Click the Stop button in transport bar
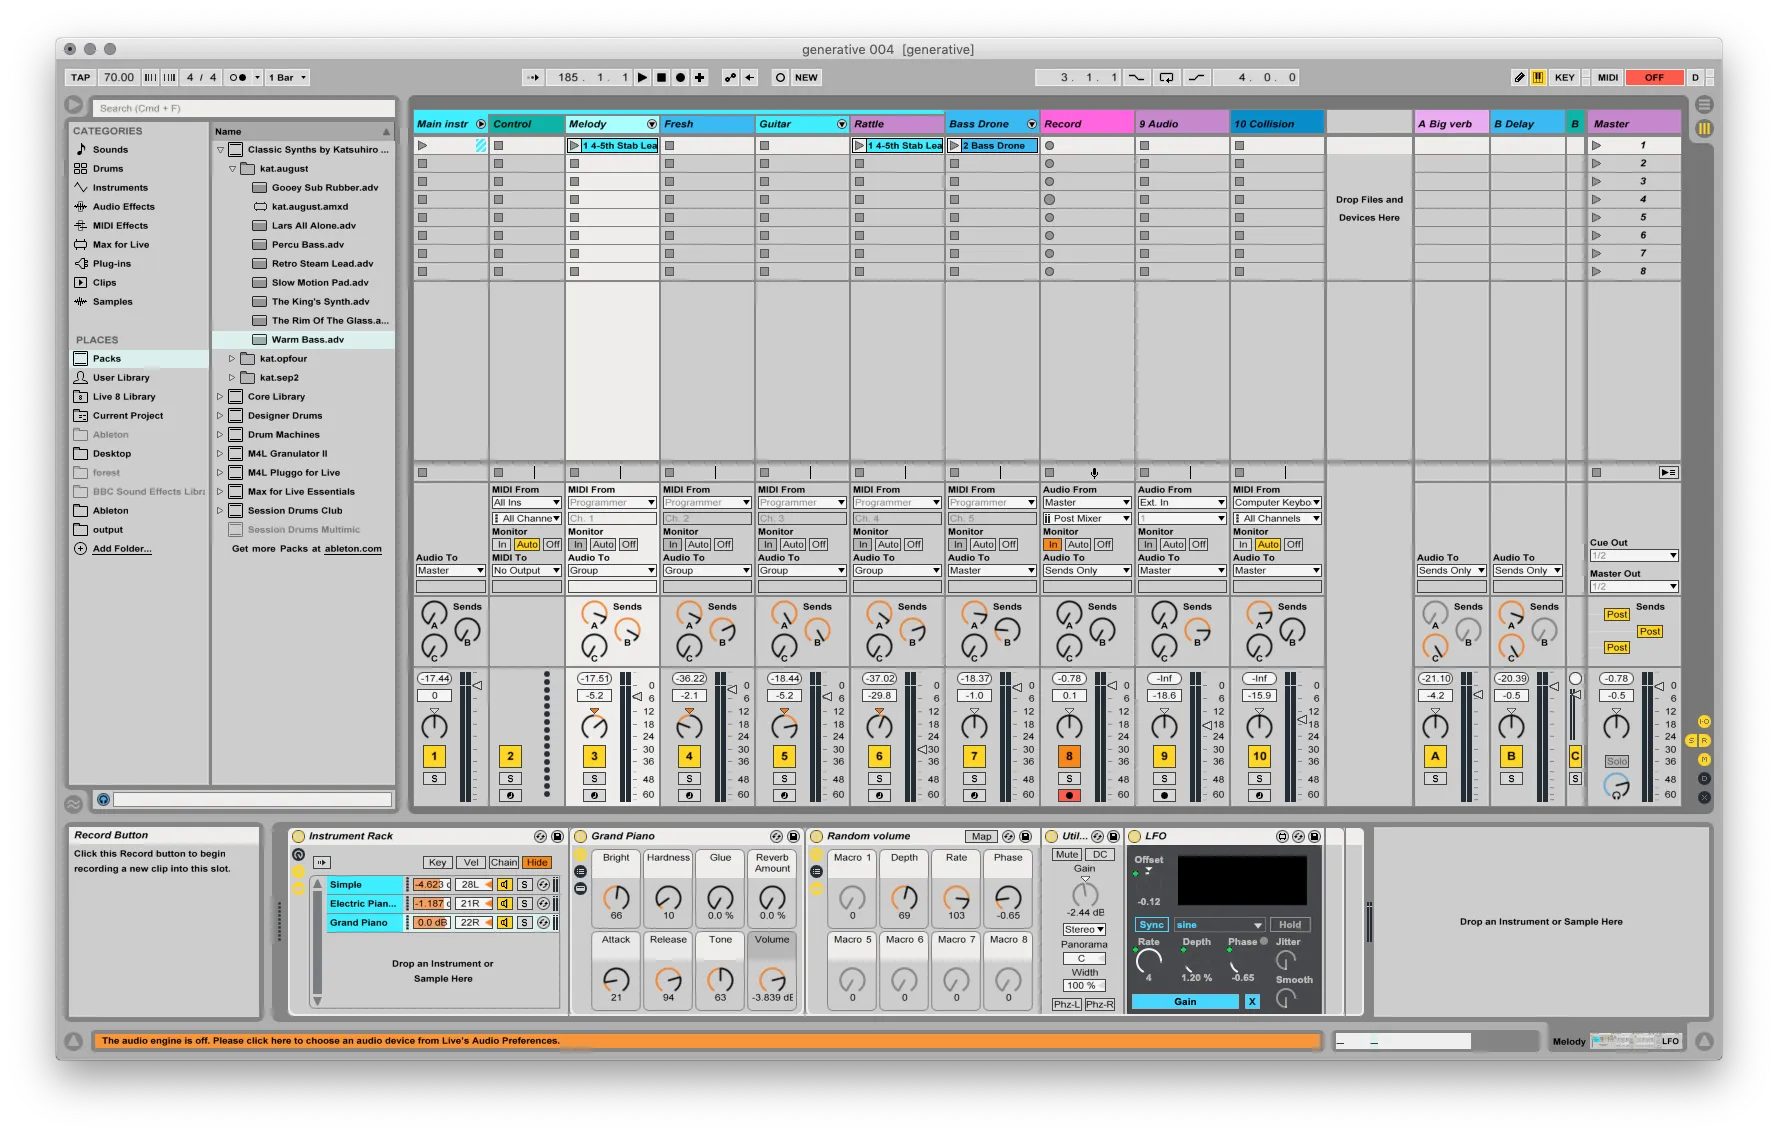1778x1134 pixels. tap(661, 77)
